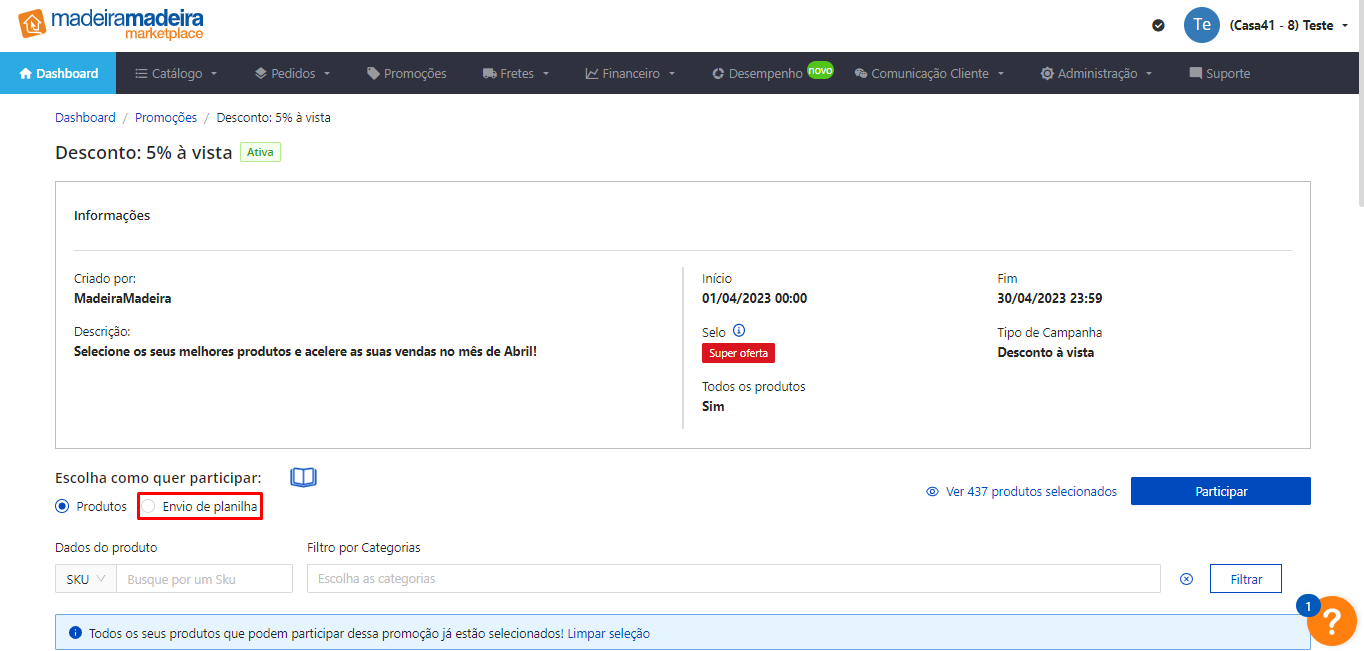The image size is (1364, 651).
Task: Open the (Casa41 - 8) Teste account dropdown
Action: click(1289, 25)
